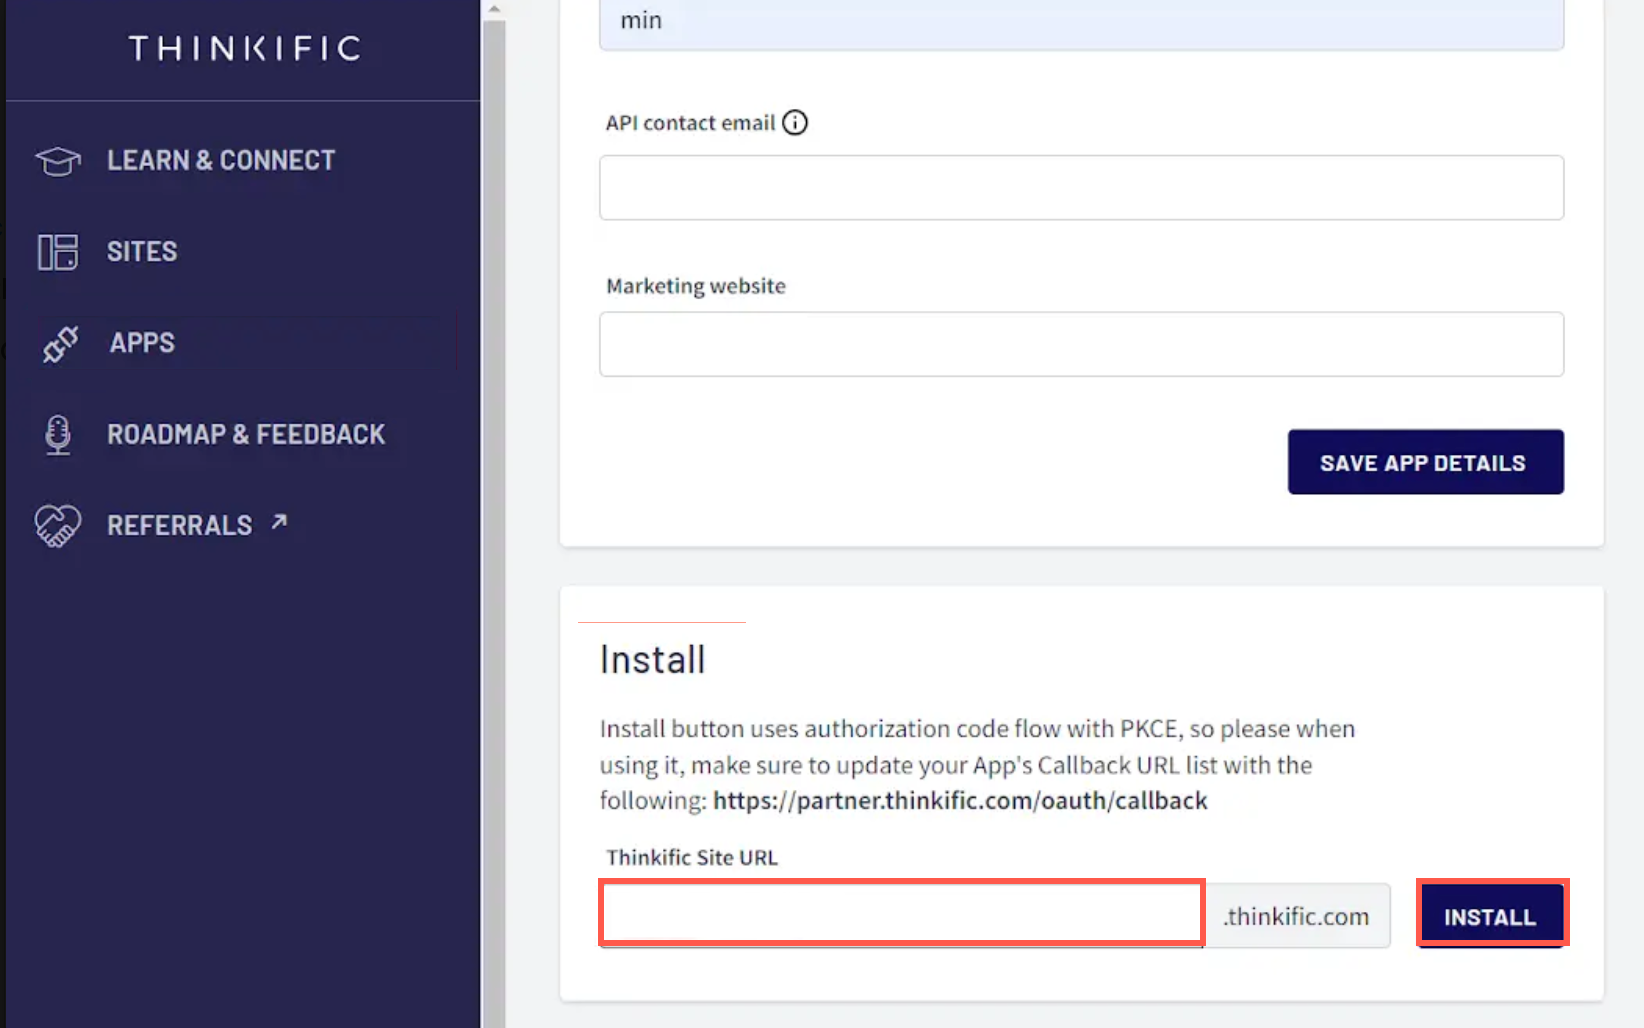Click into the Marketing website field

(x=1081, y=344)
